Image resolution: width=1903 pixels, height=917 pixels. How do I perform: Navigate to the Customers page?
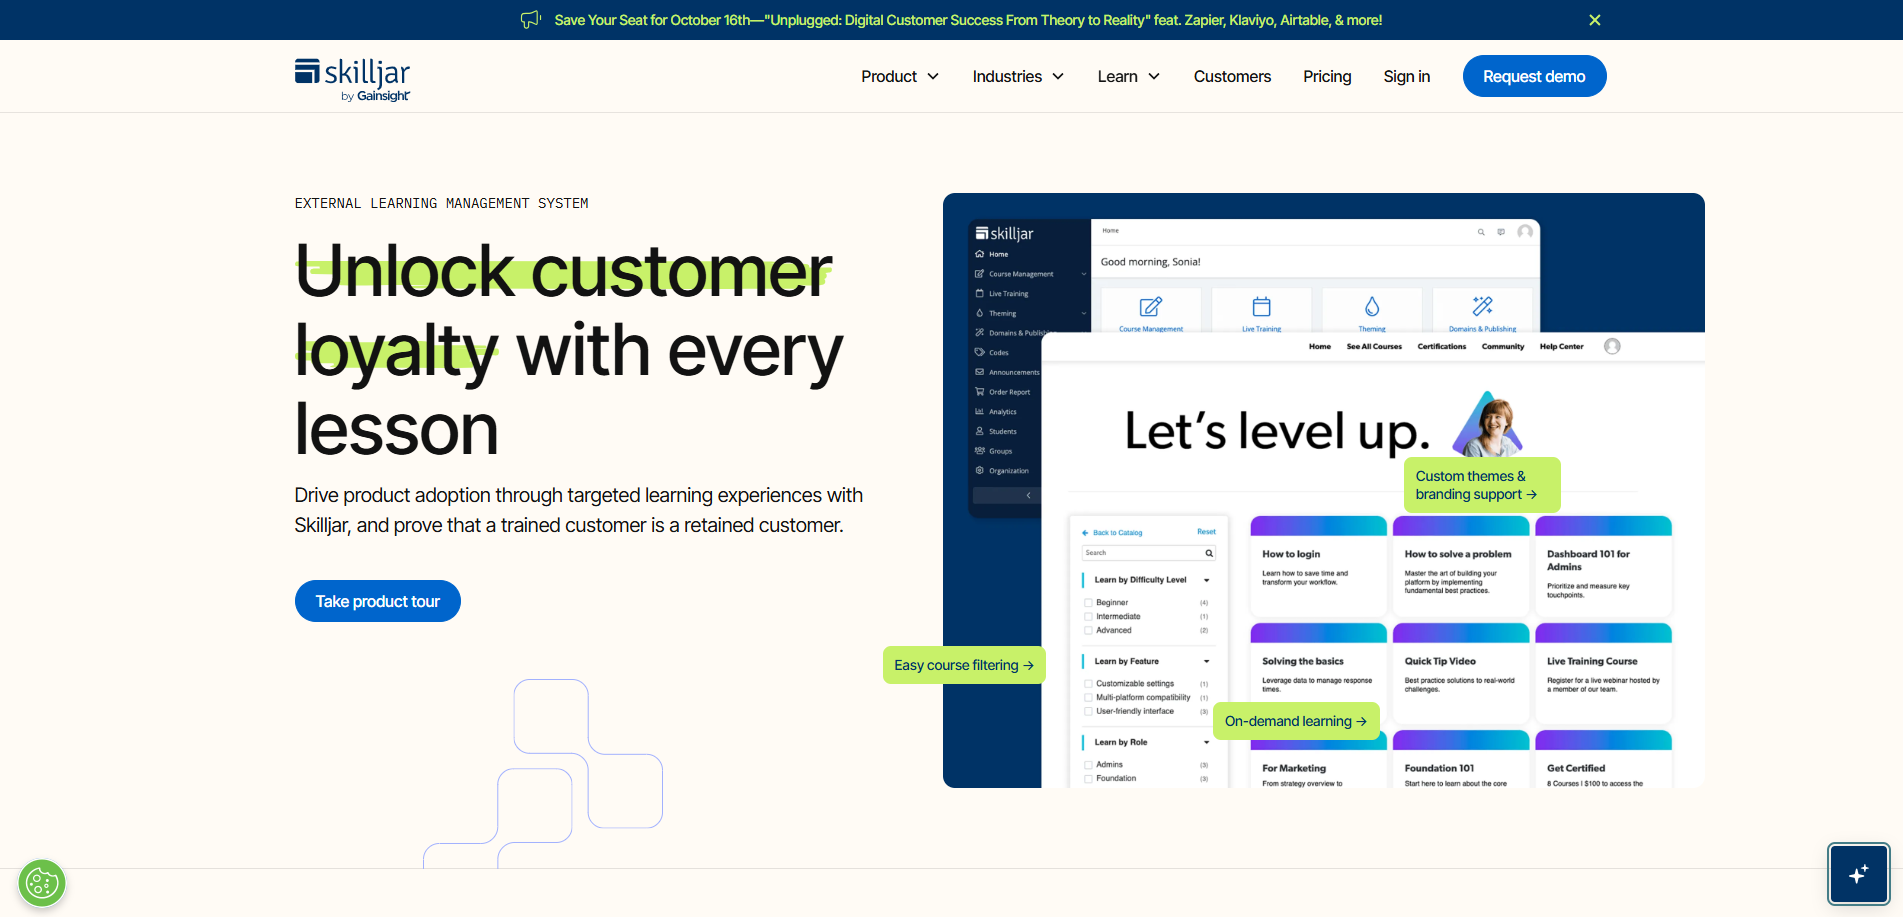click(1232, 76)
